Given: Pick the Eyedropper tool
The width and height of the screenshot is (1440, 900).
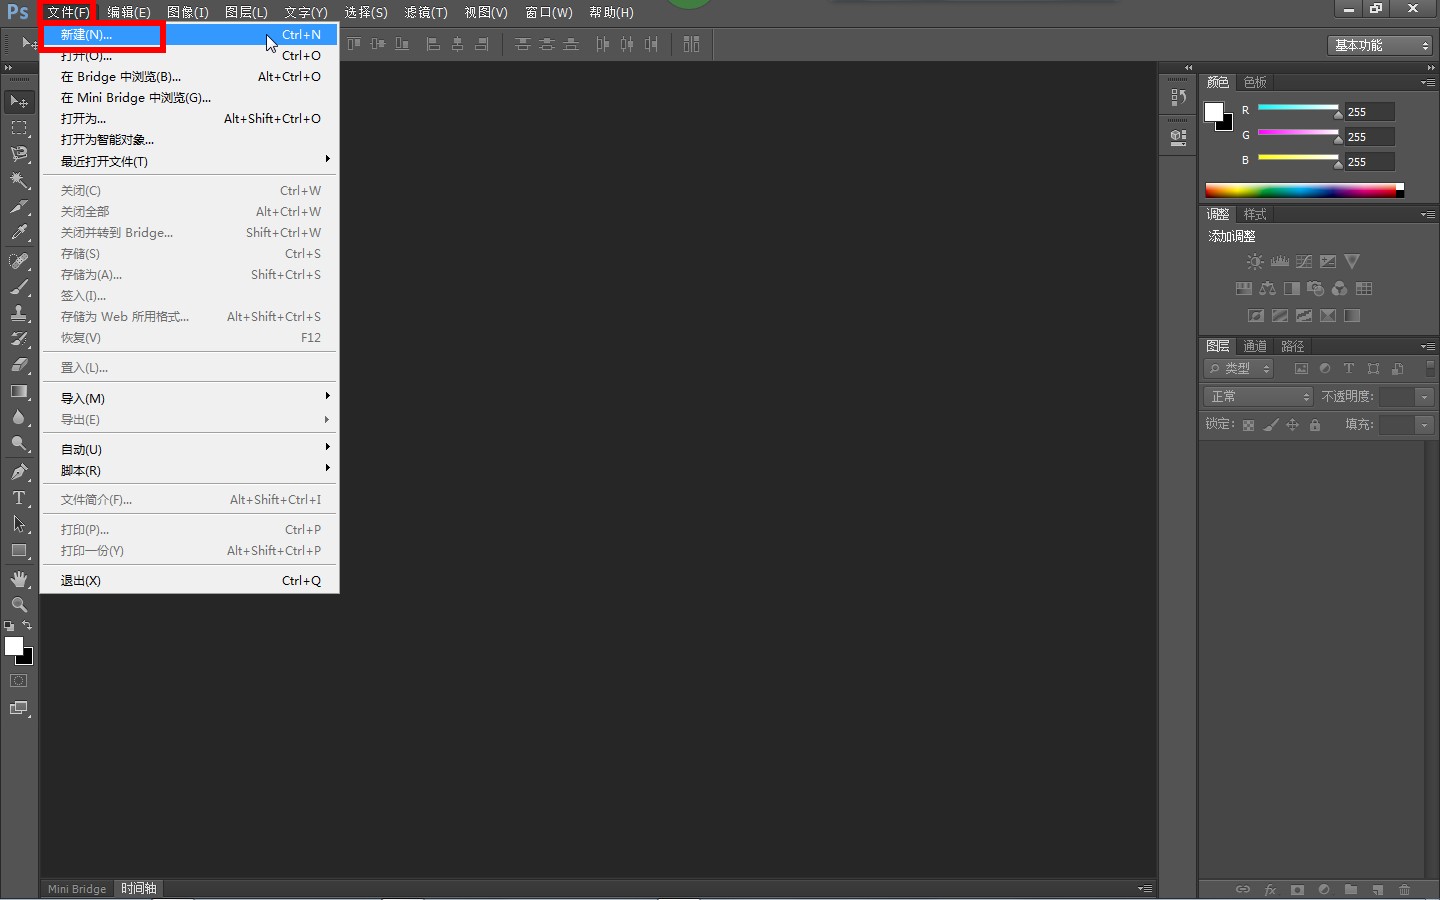Looking at the screenshot, I should point(19,233).
